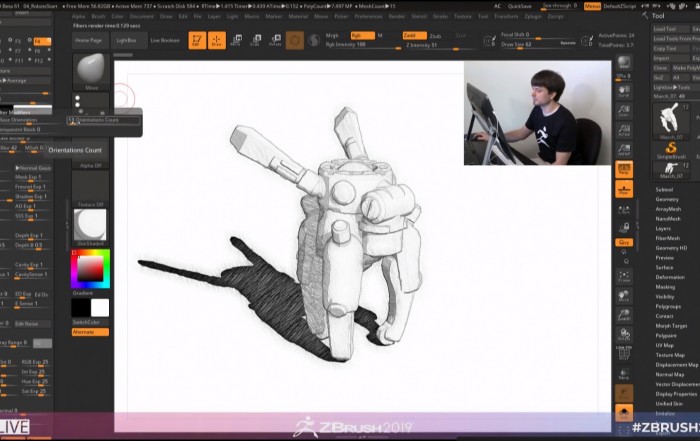Click the Scroll canvas icon
This screenshot has height=441, width=700.
(x=624, y=91)
